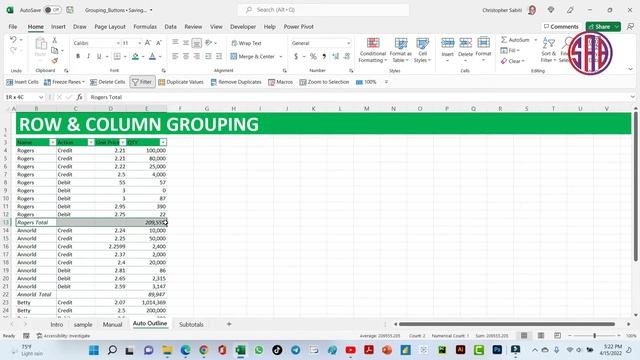This screenshot has width=640, height=360.
Task: Click AutoSum
Action: [516, 40]
